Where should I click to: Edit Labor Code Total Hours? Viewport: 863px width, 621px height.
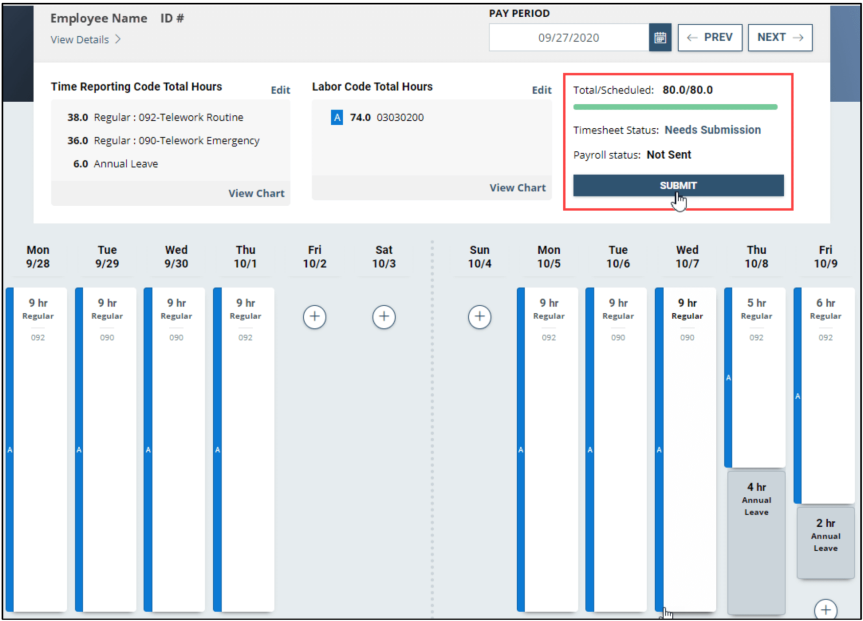[x=541, y=90]
